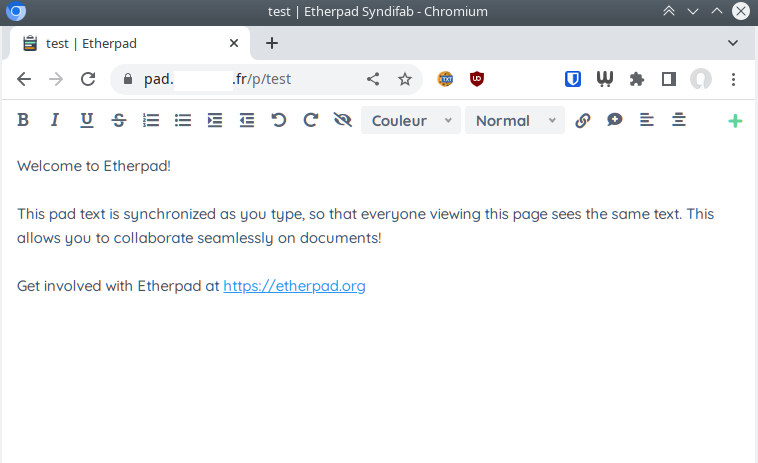Expand toolbar with green plus icon
758x463 pixels.
pyautogui.click(x=735, y=121)
